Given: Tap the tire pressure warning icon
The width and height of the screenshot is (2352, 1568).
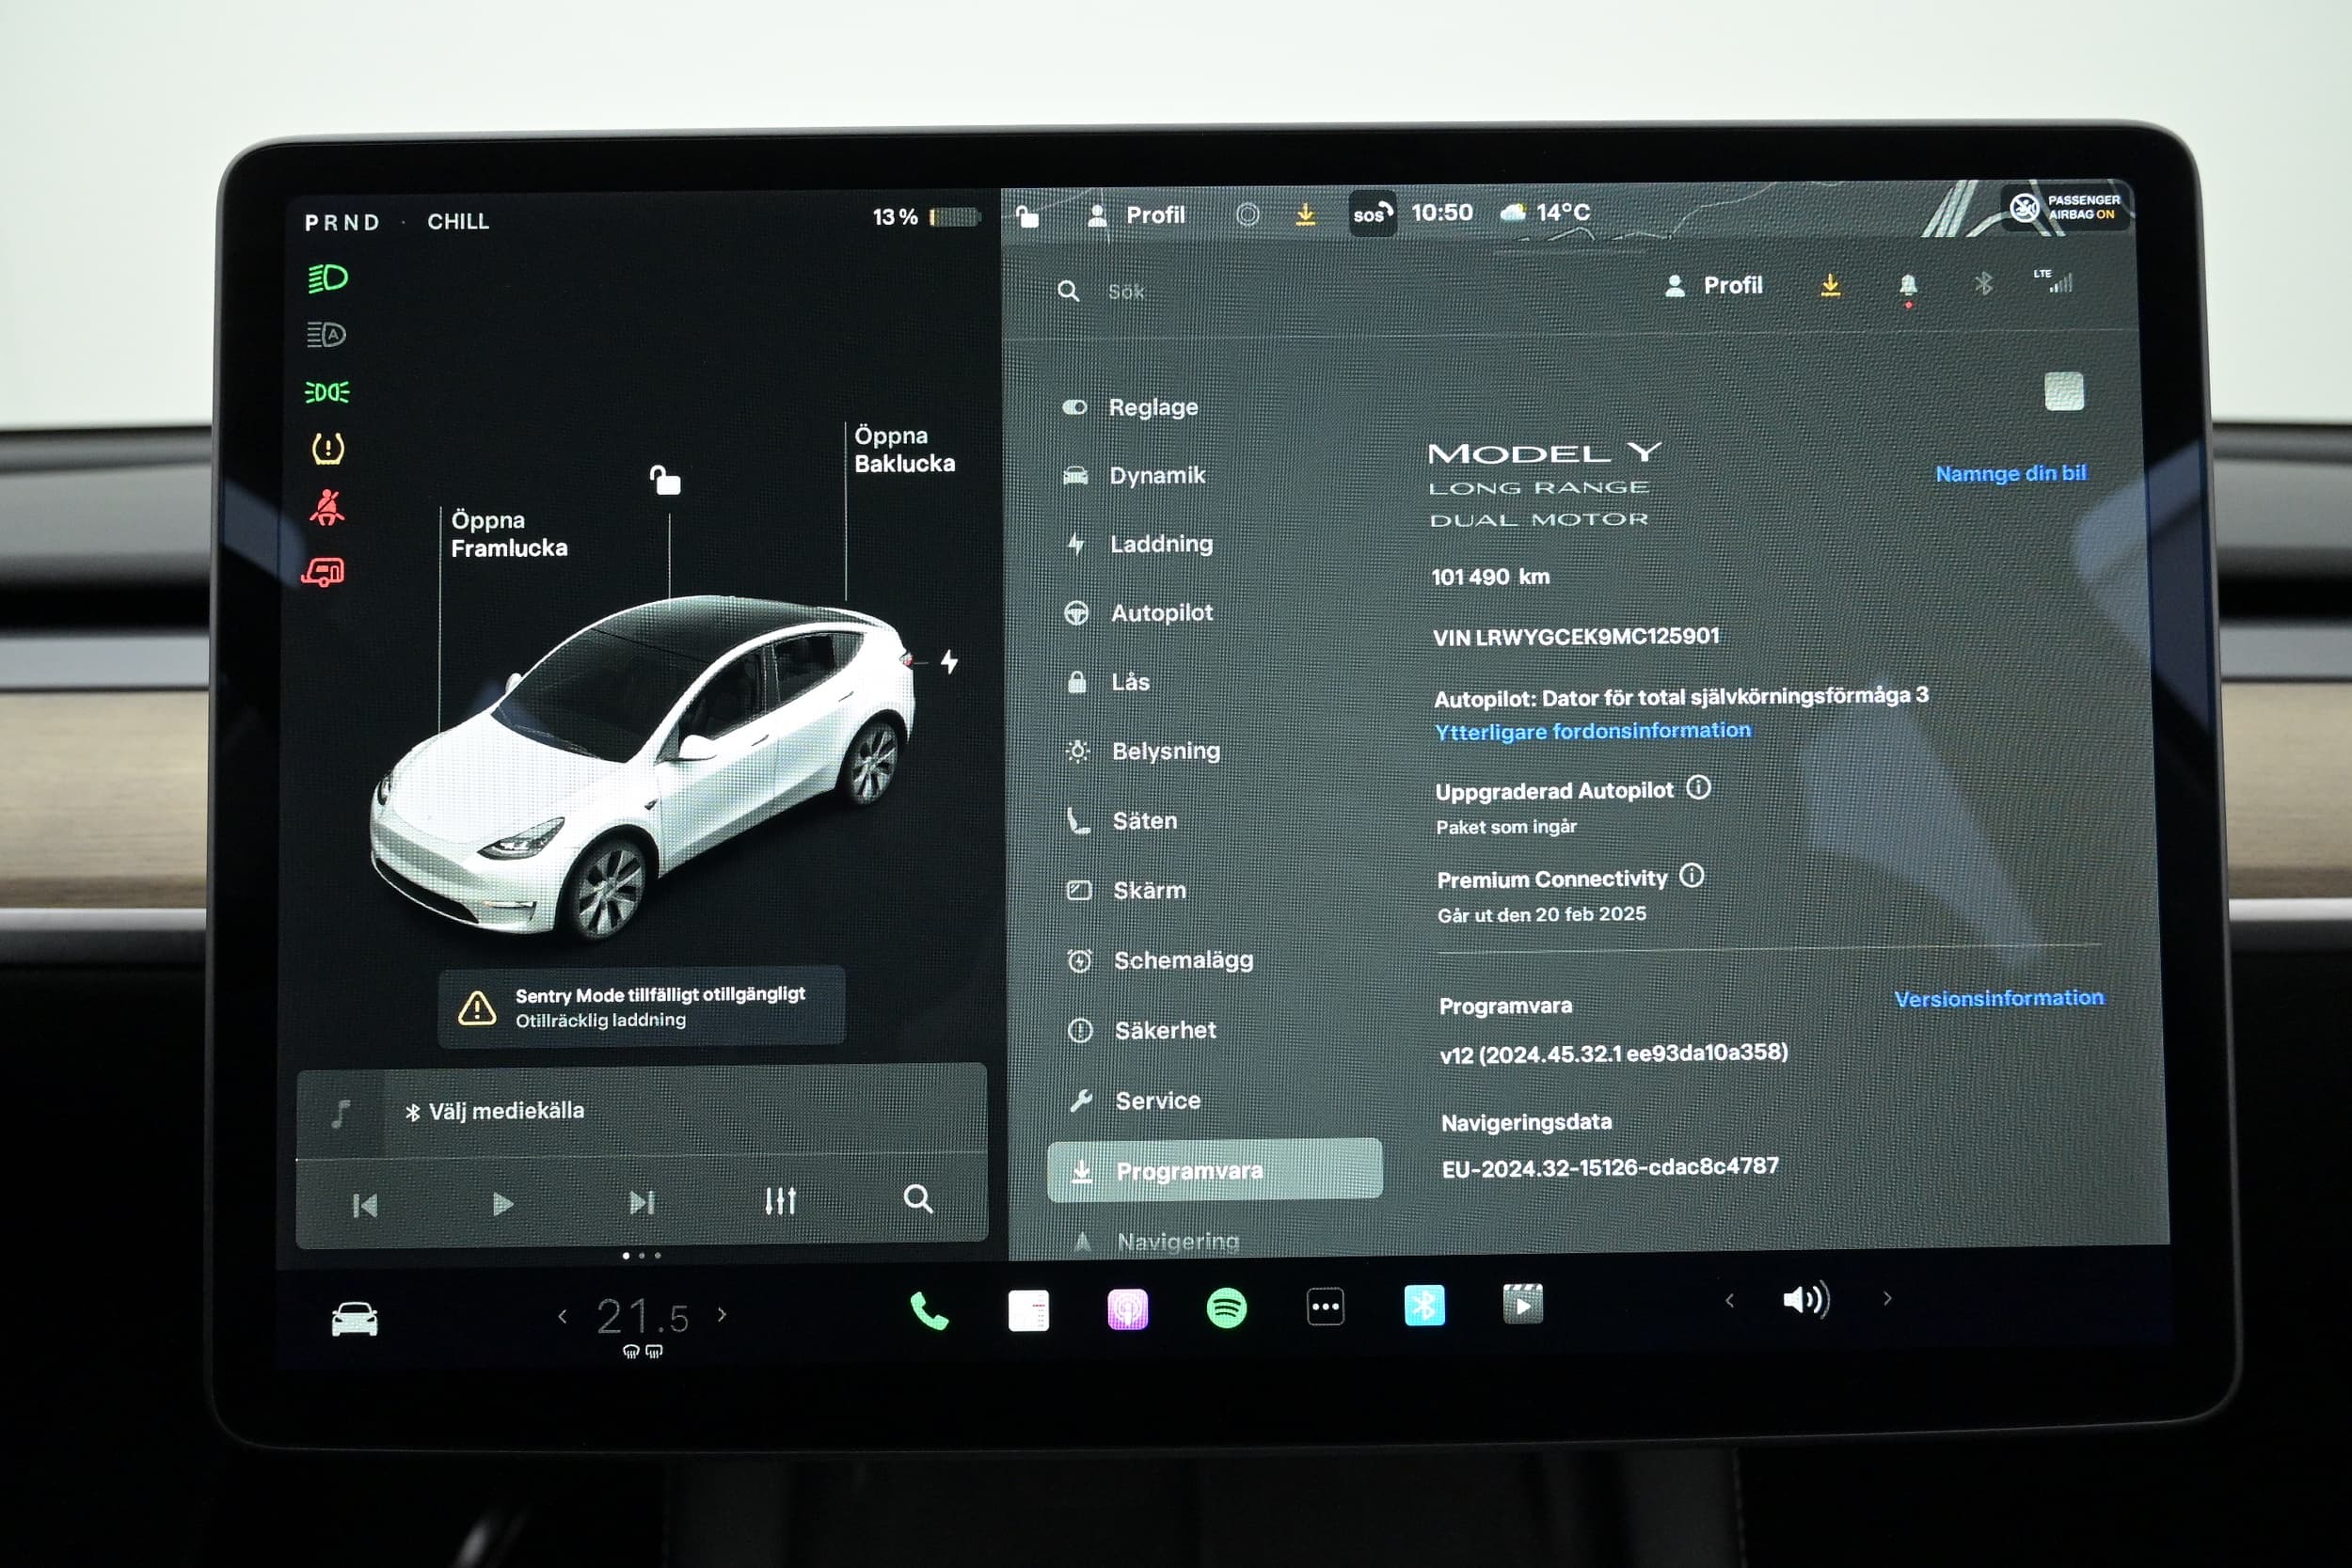Looking at the screenshot, I should click(x=328, y=448).
